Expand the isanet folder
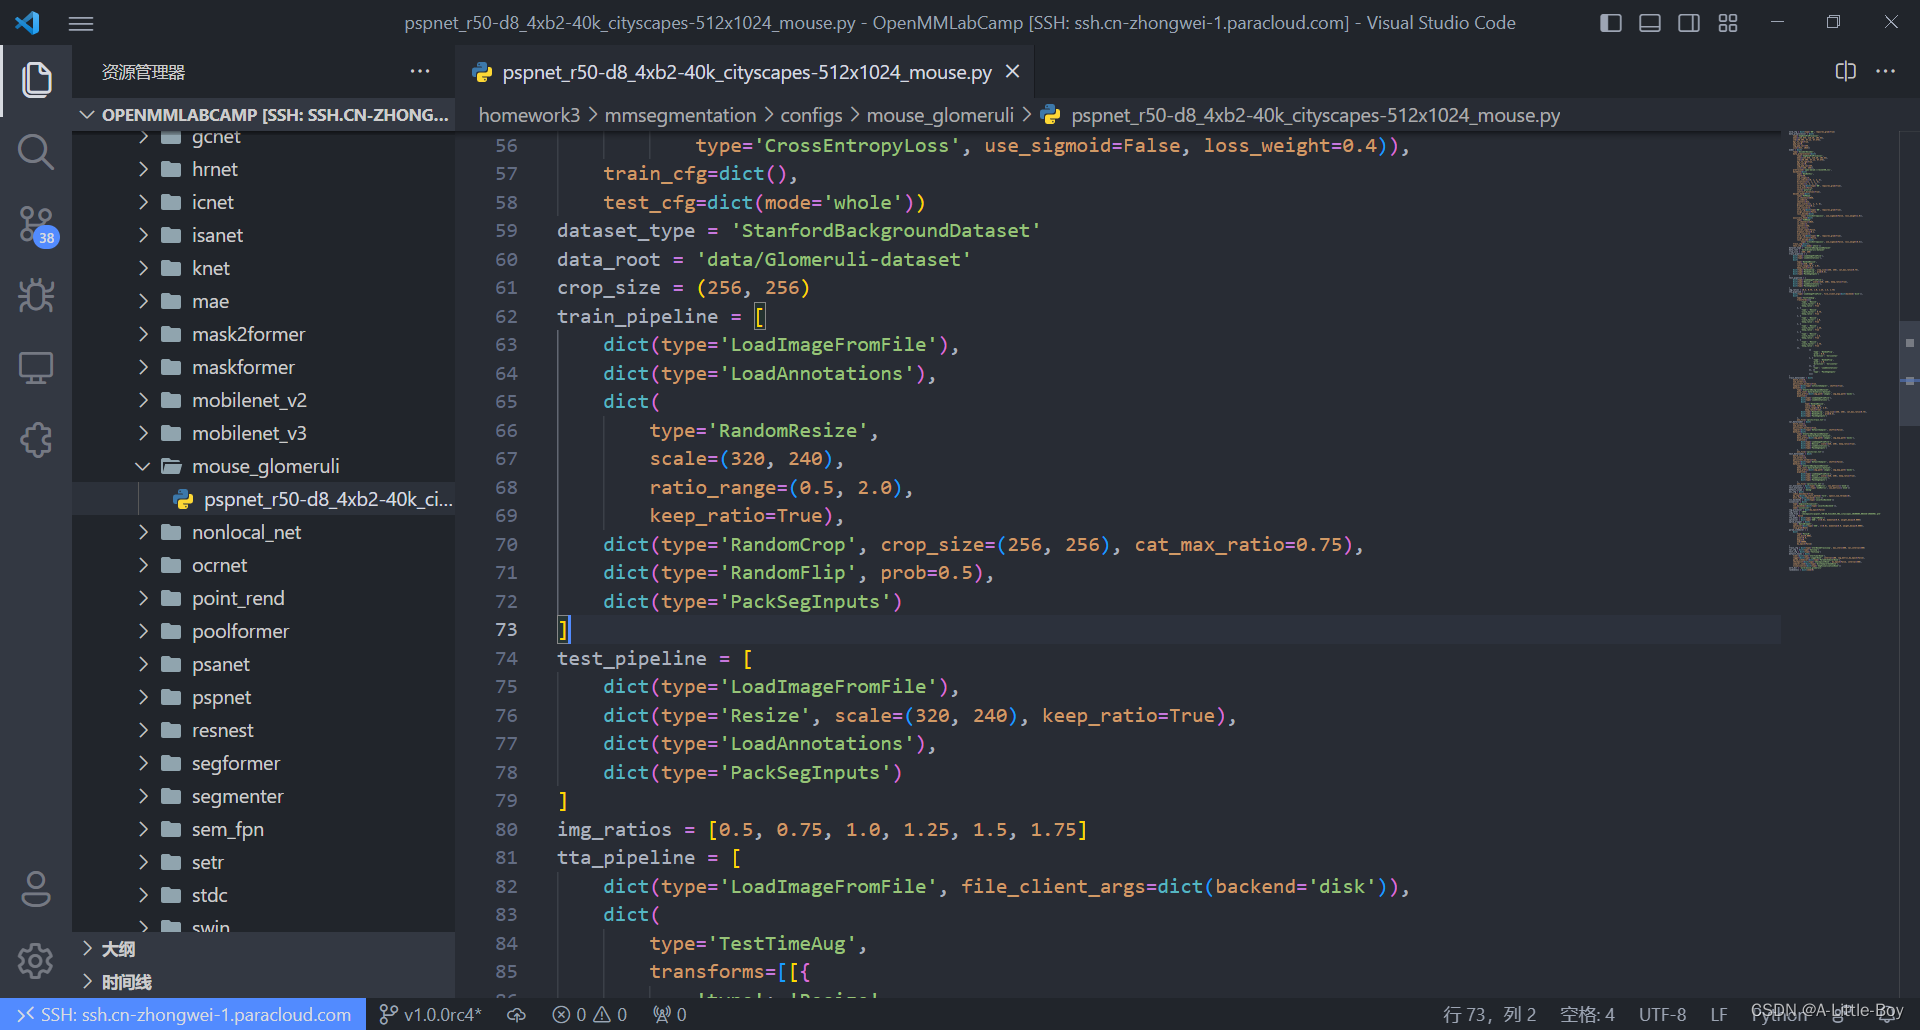This screenshot has height=1030, width=1920. pyautogui.click(x=264, y=235)
